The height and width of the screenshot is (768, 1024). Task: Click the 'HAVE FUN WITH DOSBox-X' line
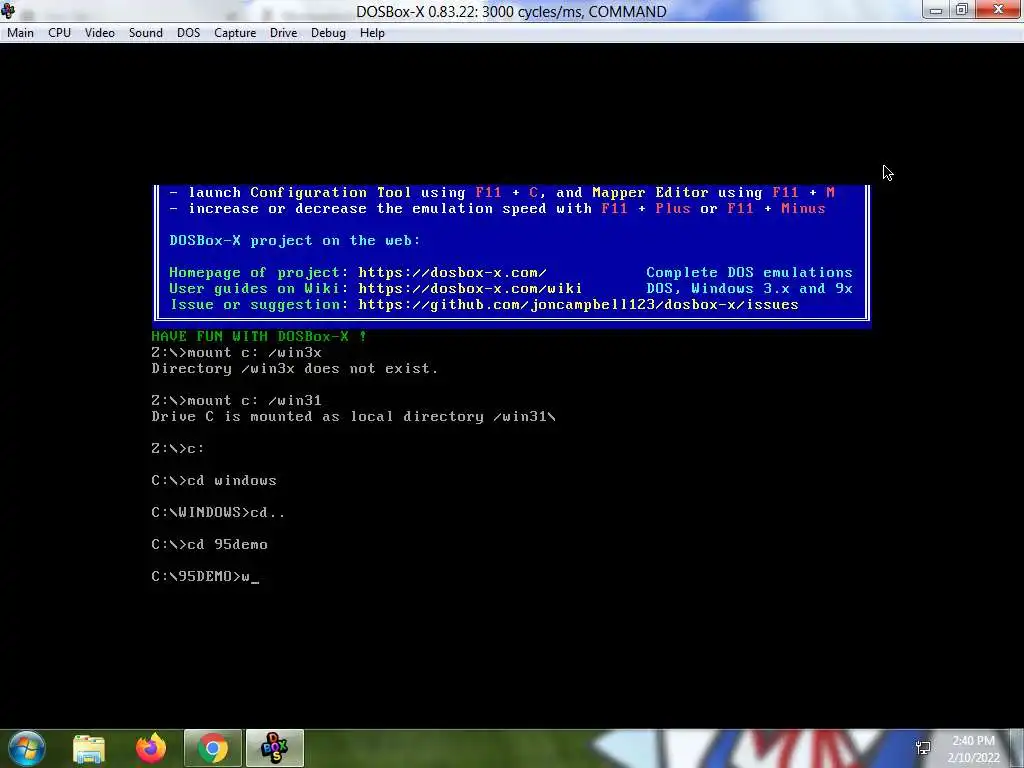tap(259, 336)
